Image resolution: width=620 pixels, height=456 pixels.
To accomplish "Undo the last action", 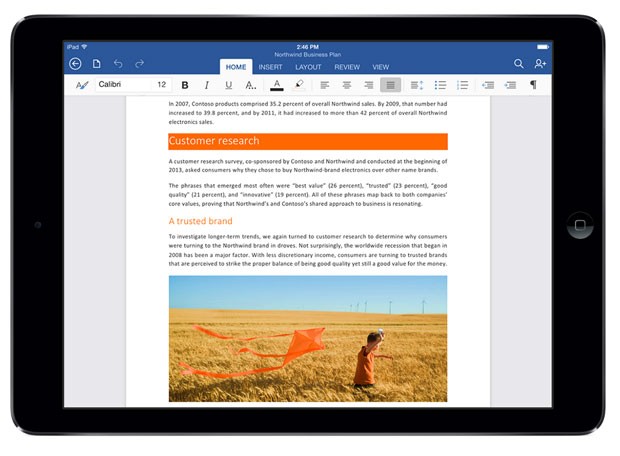I will (x=118, y=64).
